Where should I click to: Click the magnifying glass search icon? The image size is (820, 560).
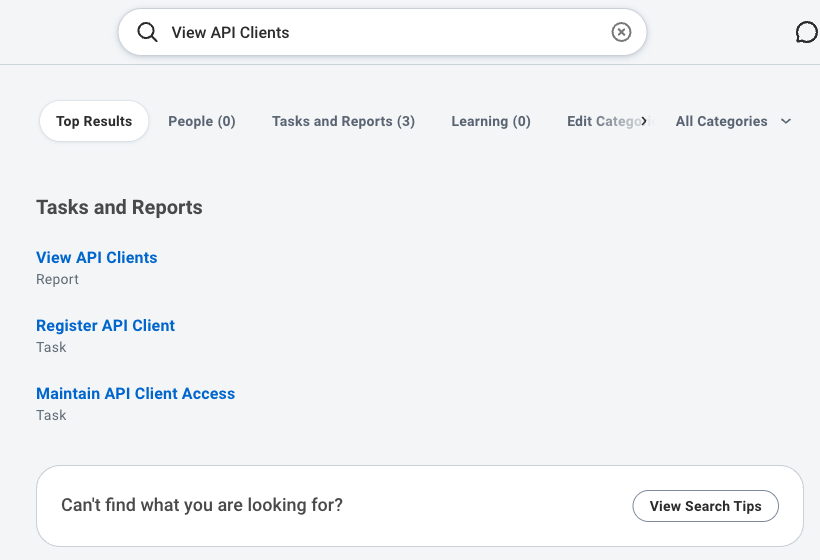point(147,32)
